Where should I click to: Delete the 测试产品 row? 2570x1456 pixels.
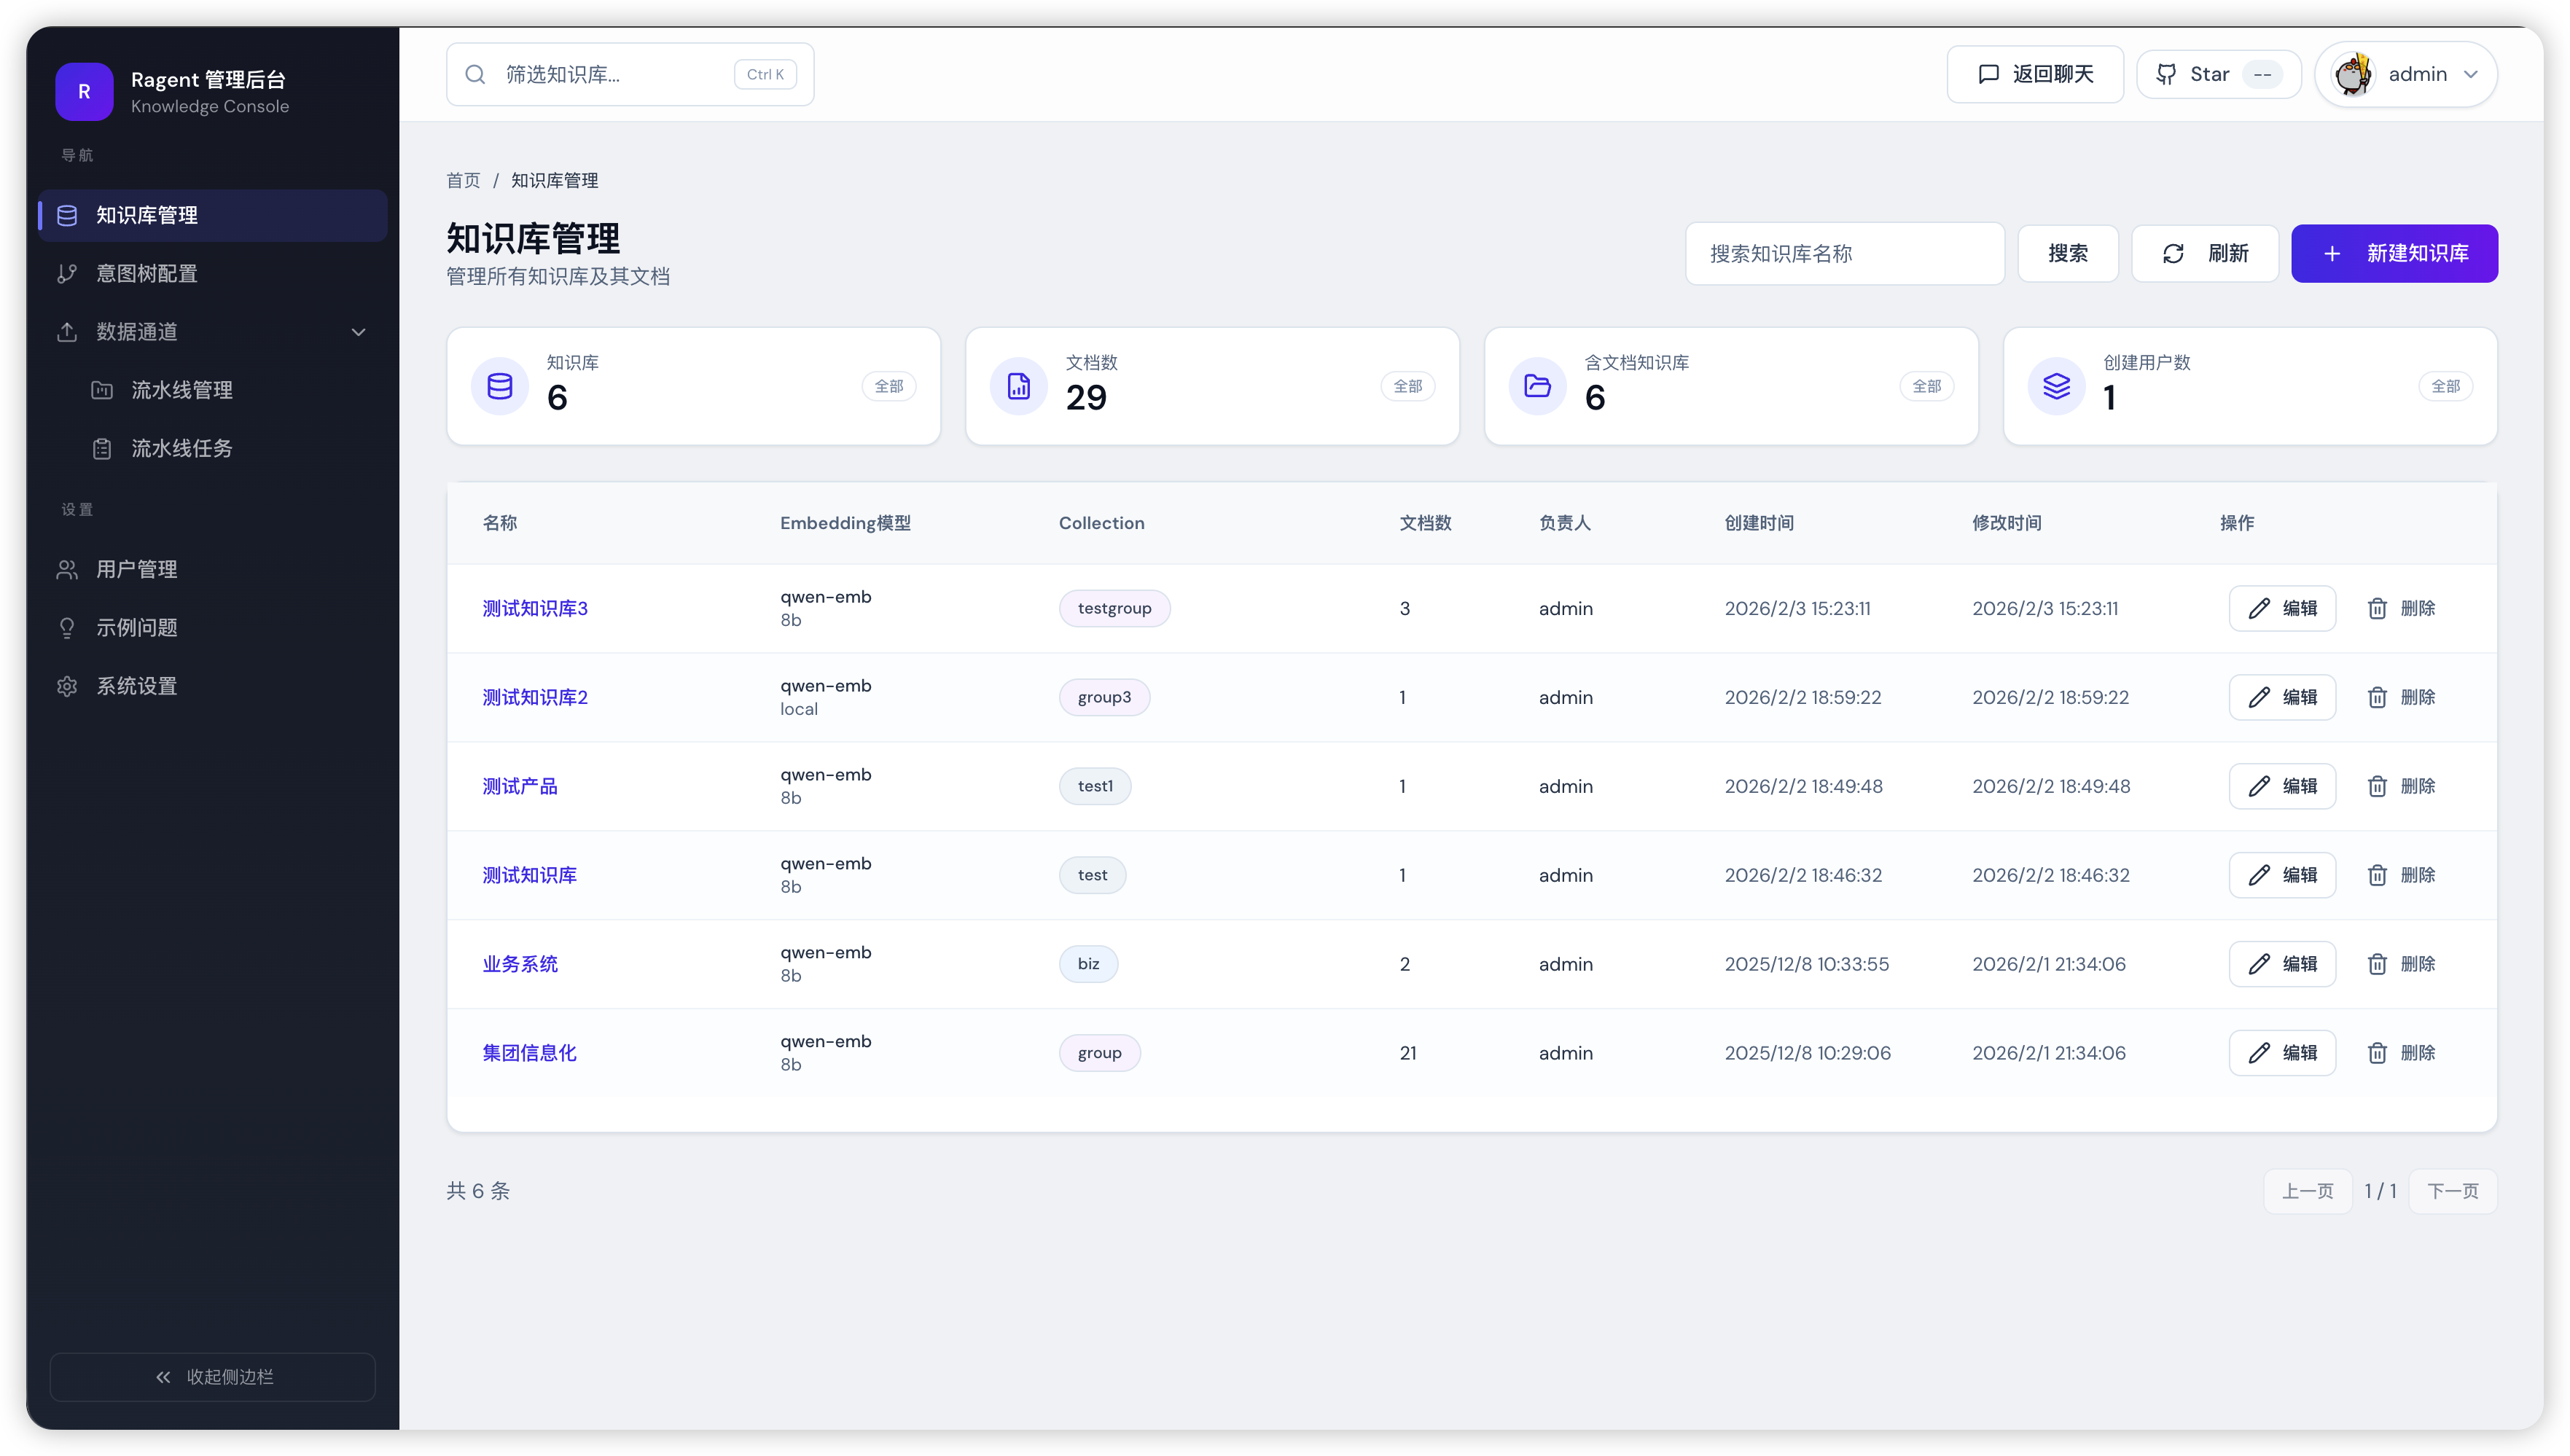click(2400, 787)
